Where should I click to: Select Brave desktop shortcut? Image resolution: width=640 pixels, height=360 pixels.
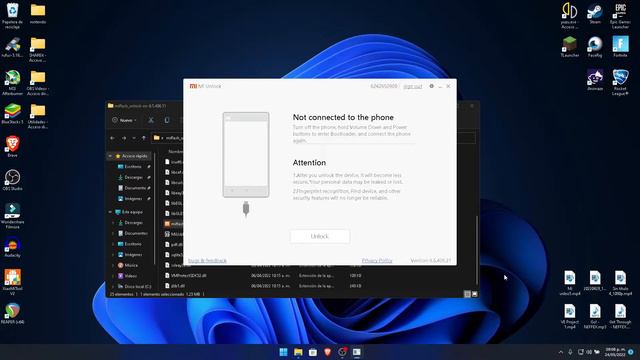pos(12,147)
